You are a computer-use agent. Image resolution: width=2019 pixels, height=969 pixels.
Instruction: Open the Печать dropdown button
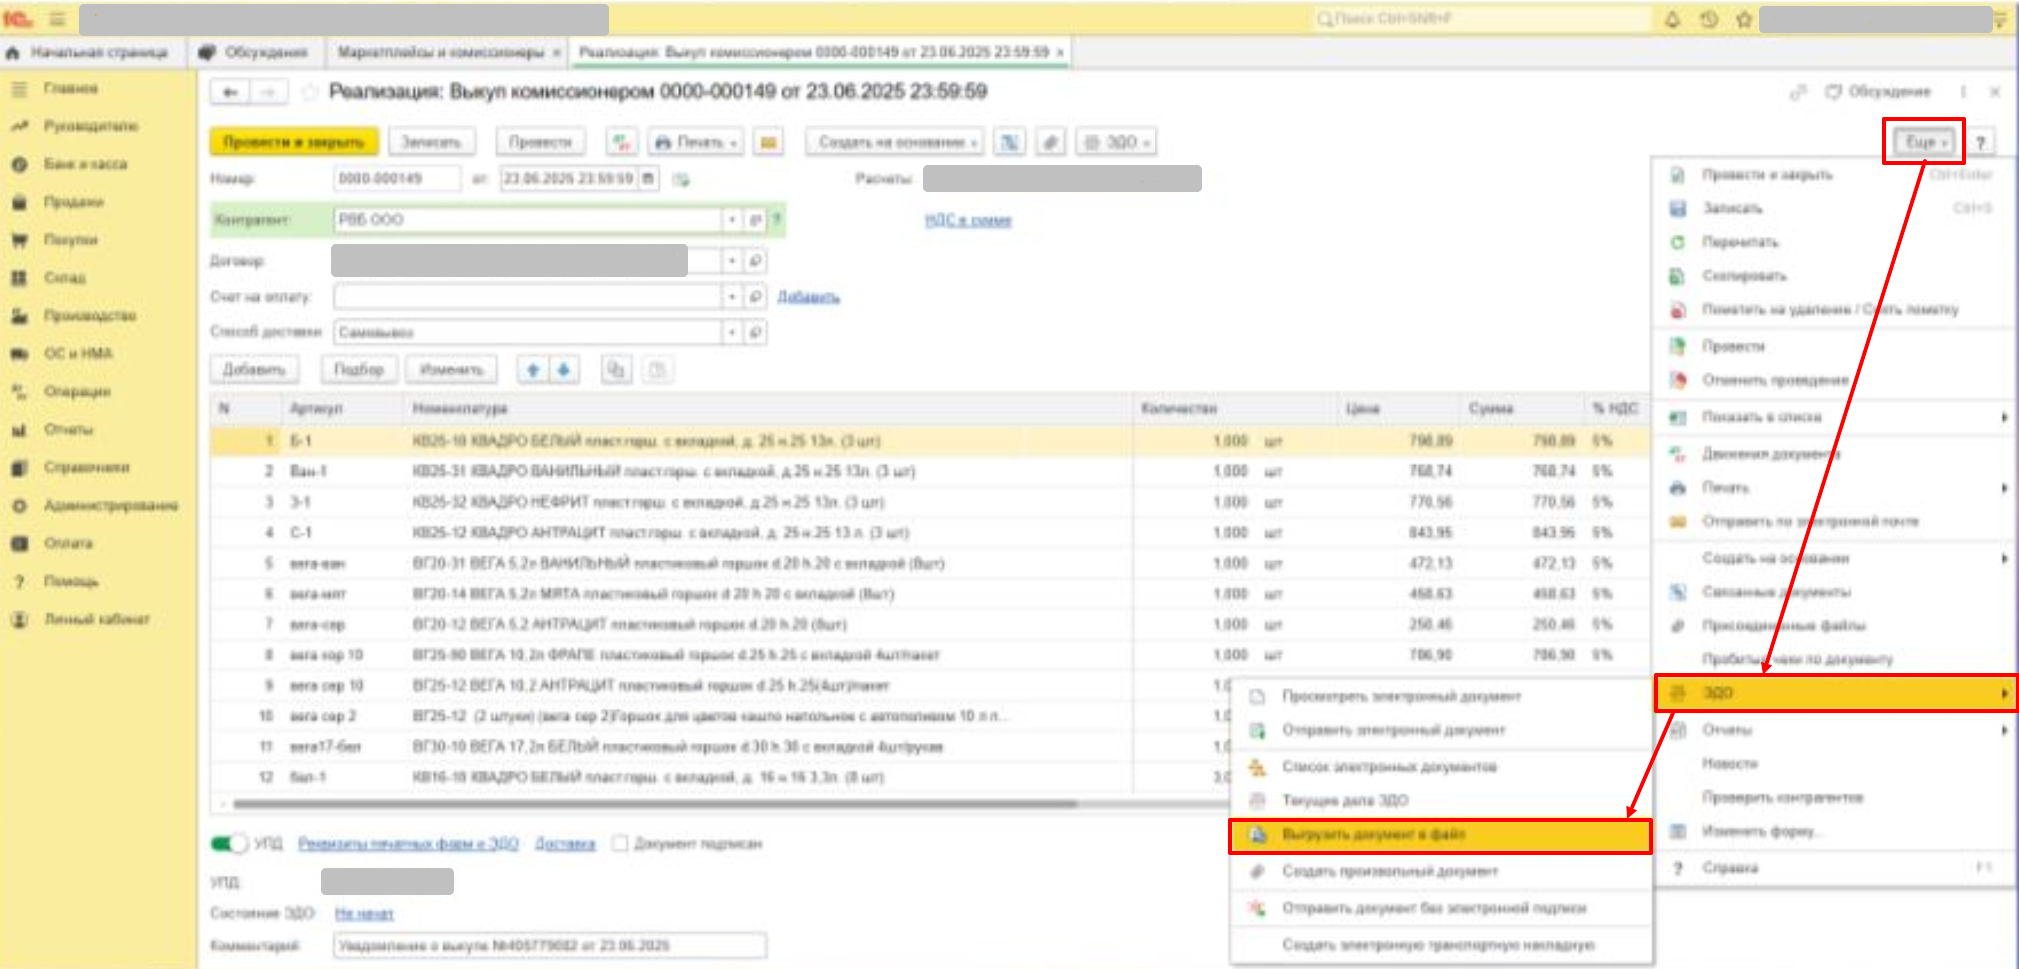[697, 142]
